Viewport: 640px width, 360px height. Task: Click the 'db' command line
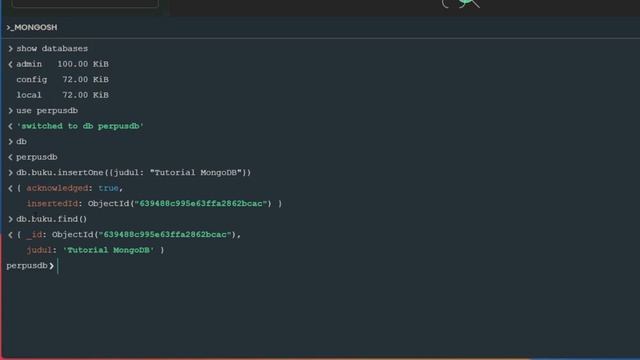click(21, 142)
